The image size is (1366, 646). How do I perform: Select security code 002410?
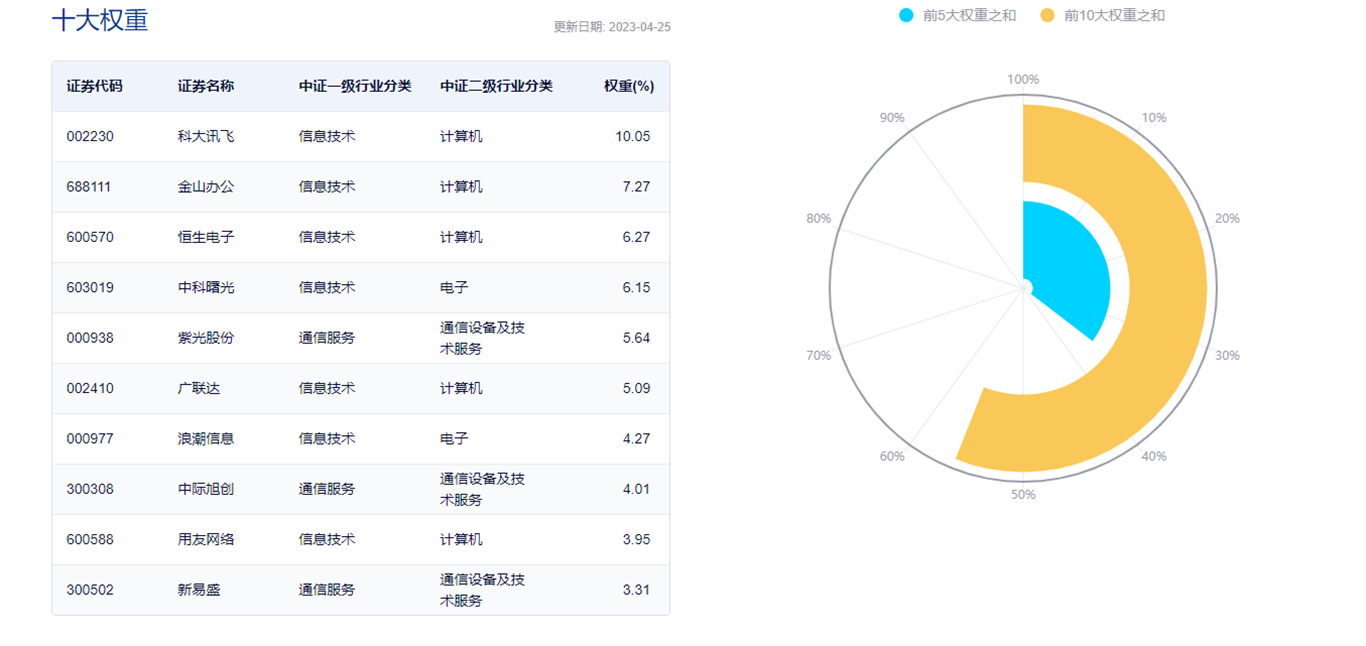tap(90, 388)
